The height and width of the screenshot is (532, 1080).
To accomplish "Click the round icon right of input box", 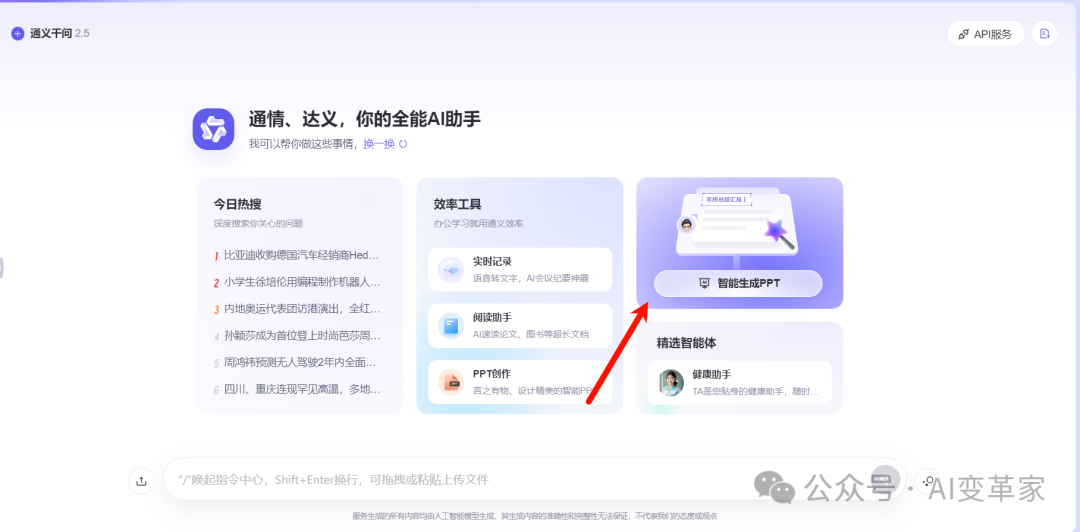I will 928,481.
